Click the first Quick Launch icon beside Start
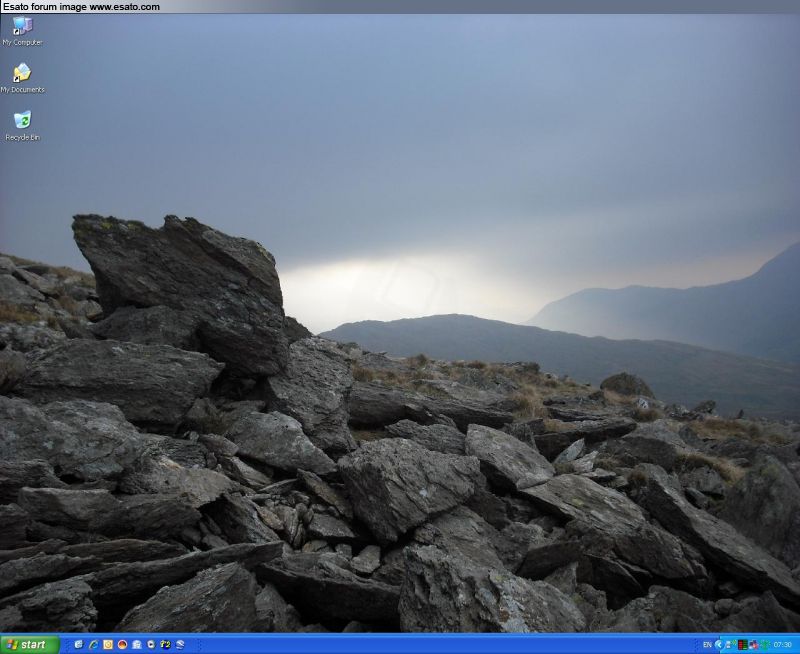 click(79, 645)
